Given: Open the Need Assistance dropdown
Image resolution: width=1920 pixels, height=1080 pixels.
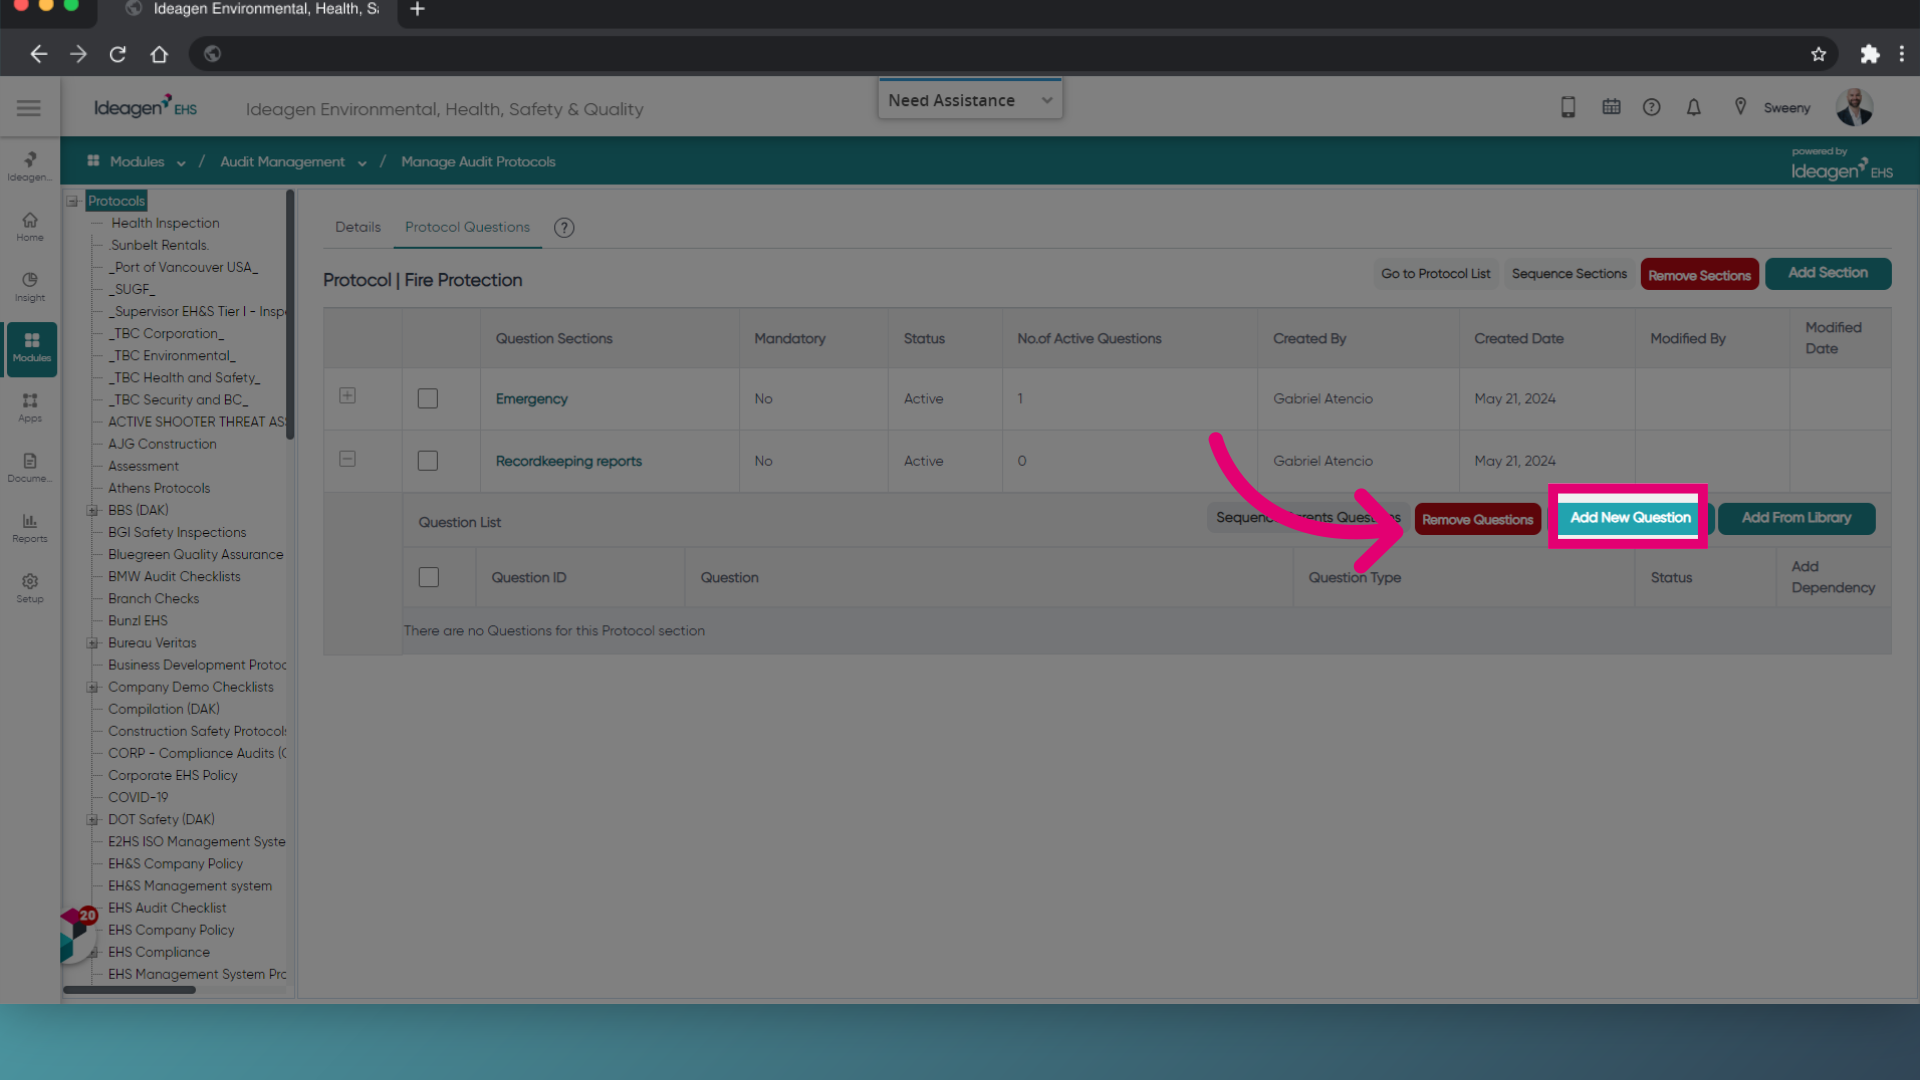Looking at the screenshot, I should click(970, 100).
